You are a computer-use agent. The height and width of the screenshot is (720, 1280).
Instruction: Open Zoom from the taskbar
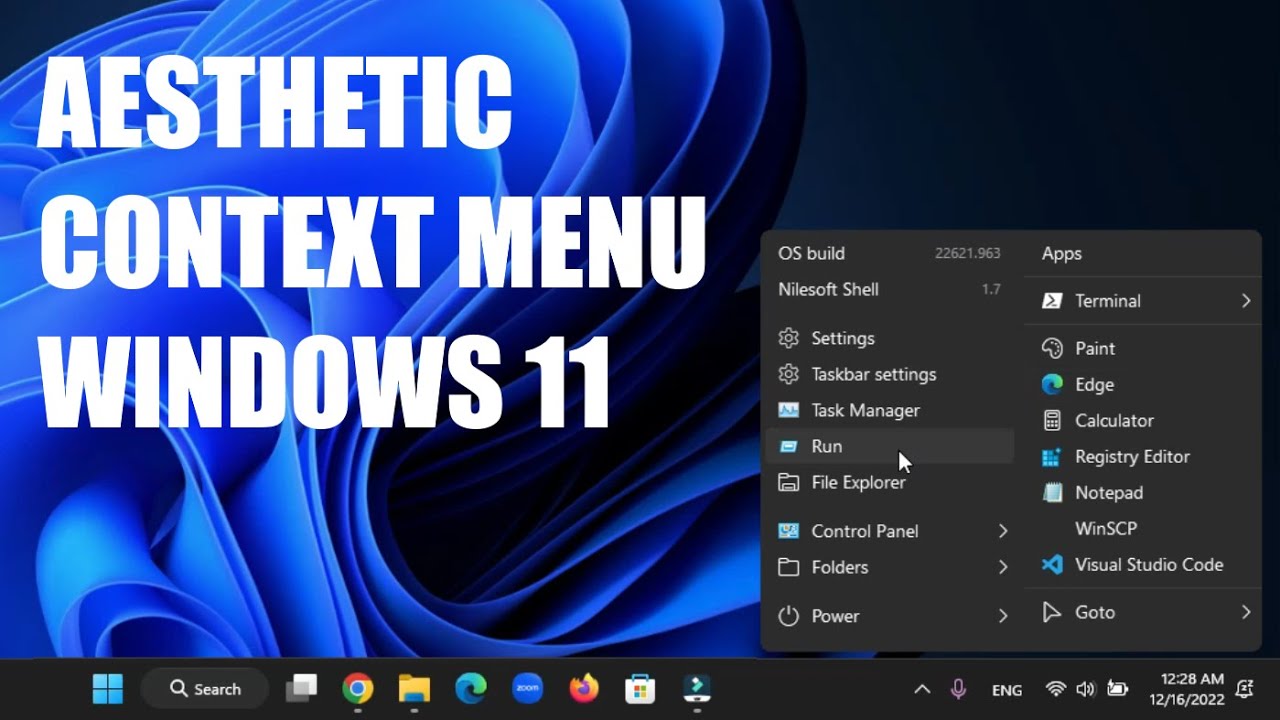click(527, 688)
